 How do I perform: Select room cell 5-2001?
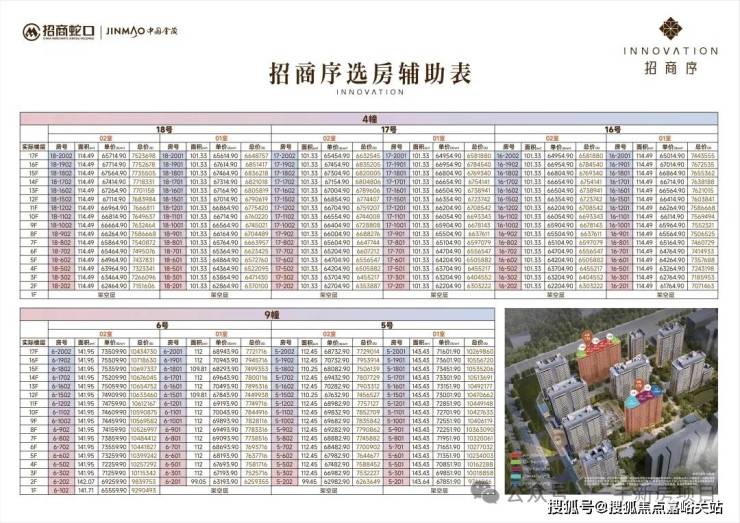396,352
